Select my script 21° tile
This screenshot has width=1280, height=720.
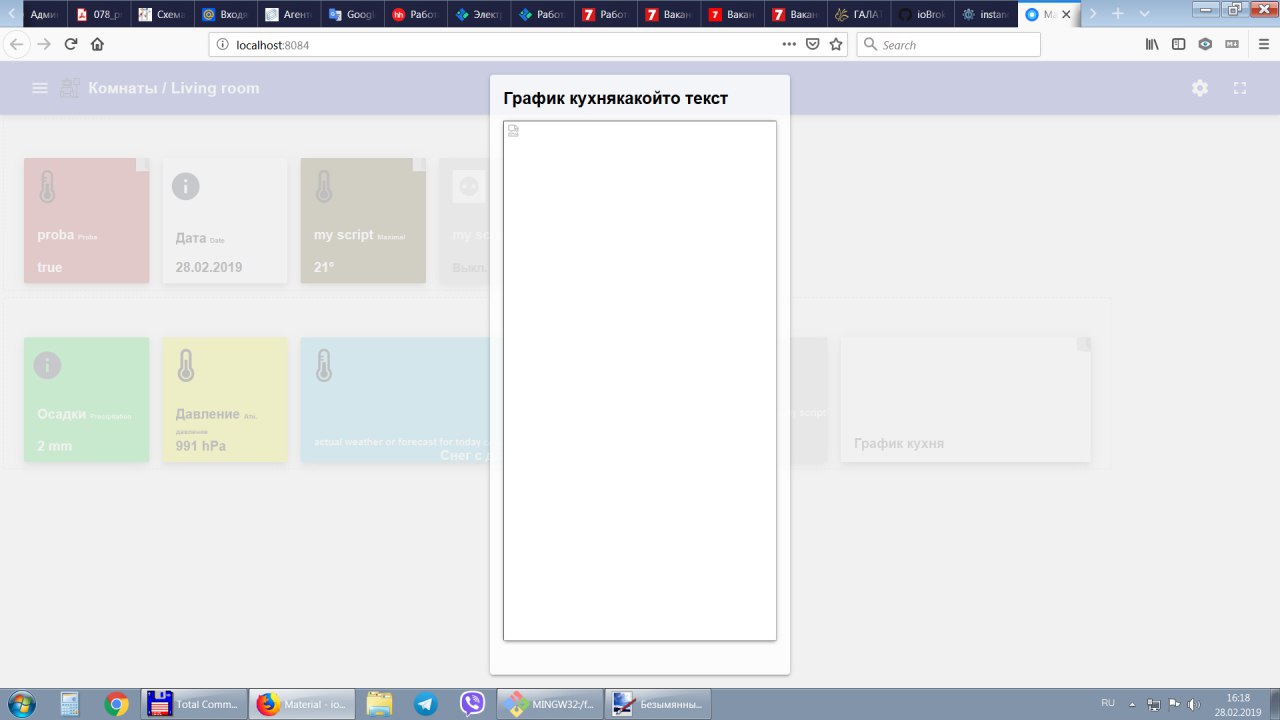[363, 220]
